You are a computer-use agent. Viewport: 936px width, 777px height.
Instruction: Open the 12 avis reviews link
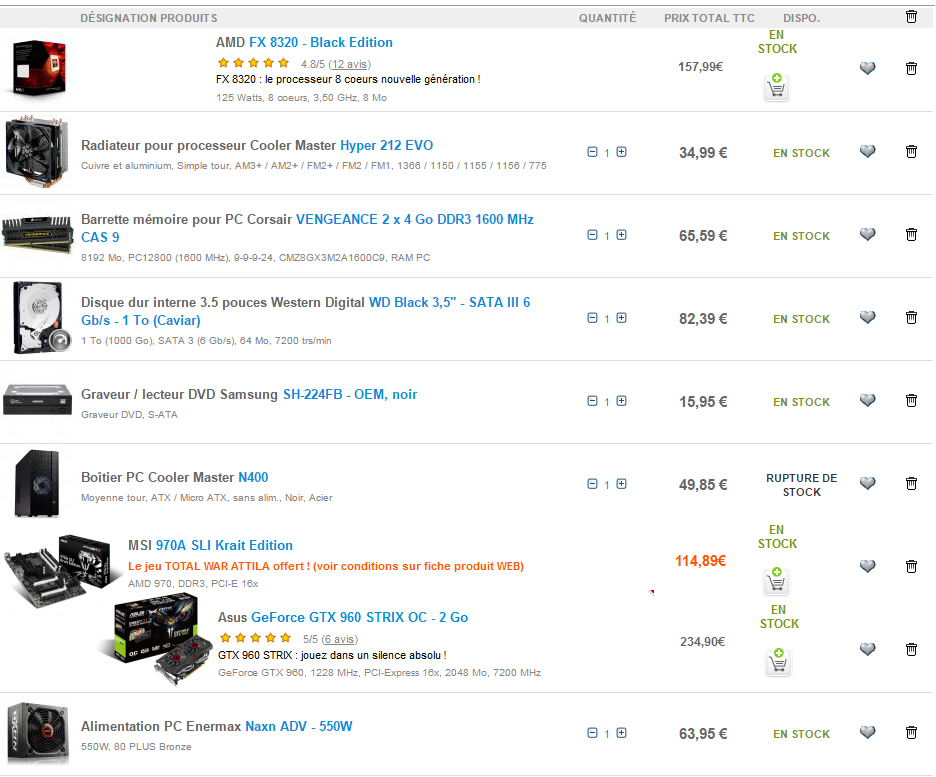click(x=349, y=64)
